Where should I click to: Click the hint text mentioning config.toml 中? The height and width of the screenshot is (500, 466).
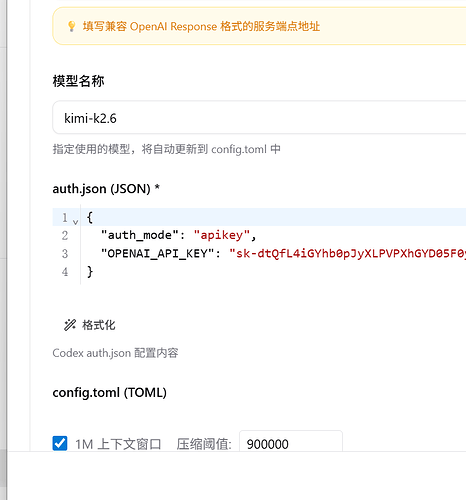166,149
